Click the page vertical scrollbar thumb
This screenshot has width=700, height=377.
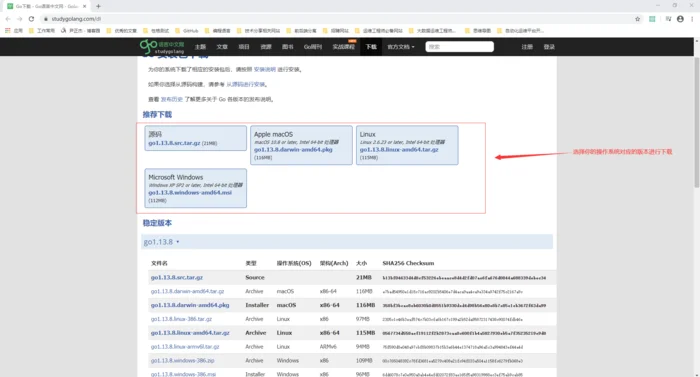(x=696, y=123)
